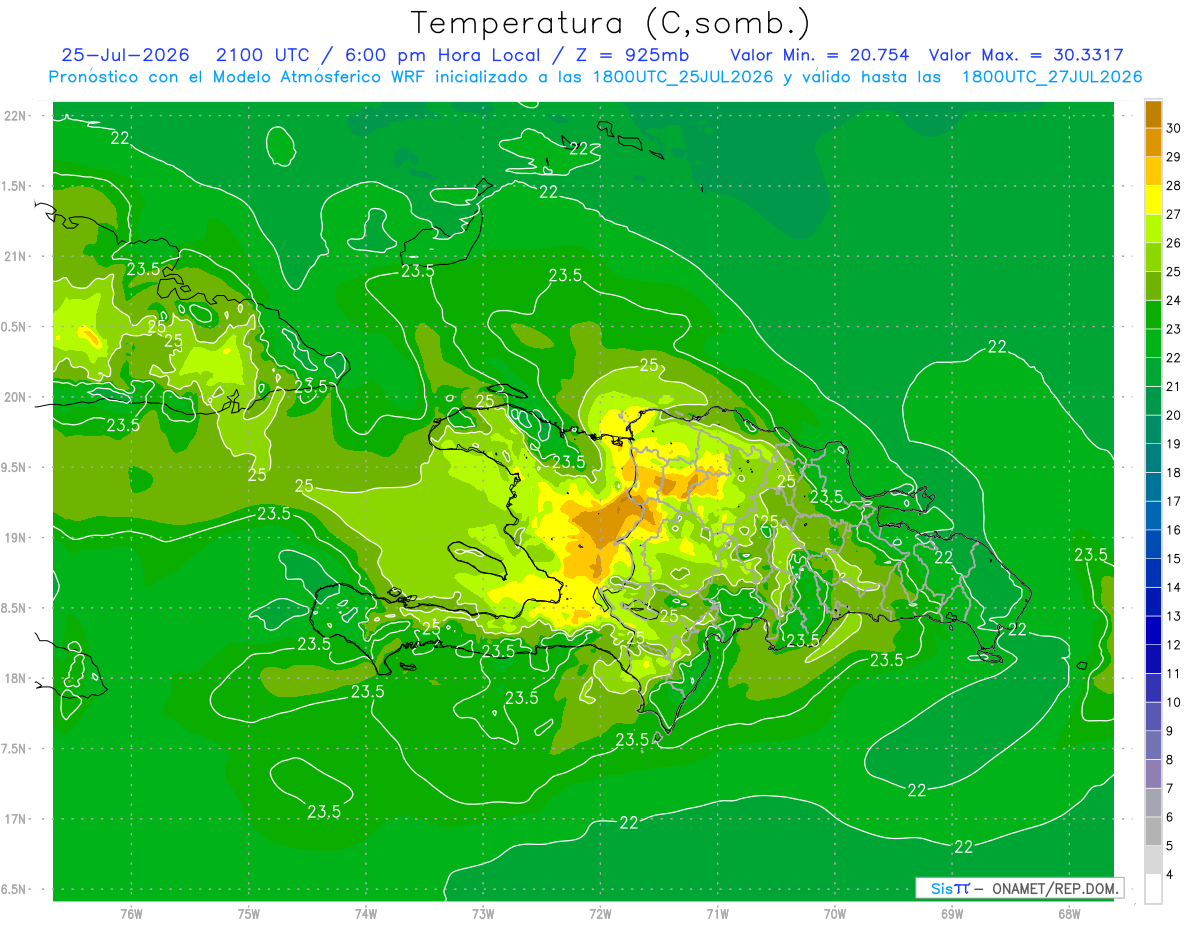
Task: Click the title "Temperatura (C,somb.)"
Action: (611, 24)
